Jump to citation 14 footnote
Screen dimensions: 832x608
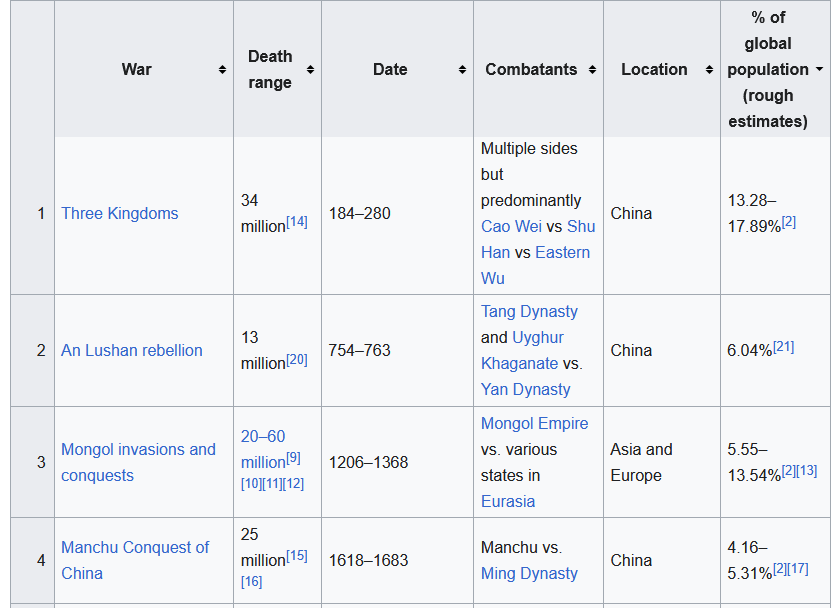(297, 222)
